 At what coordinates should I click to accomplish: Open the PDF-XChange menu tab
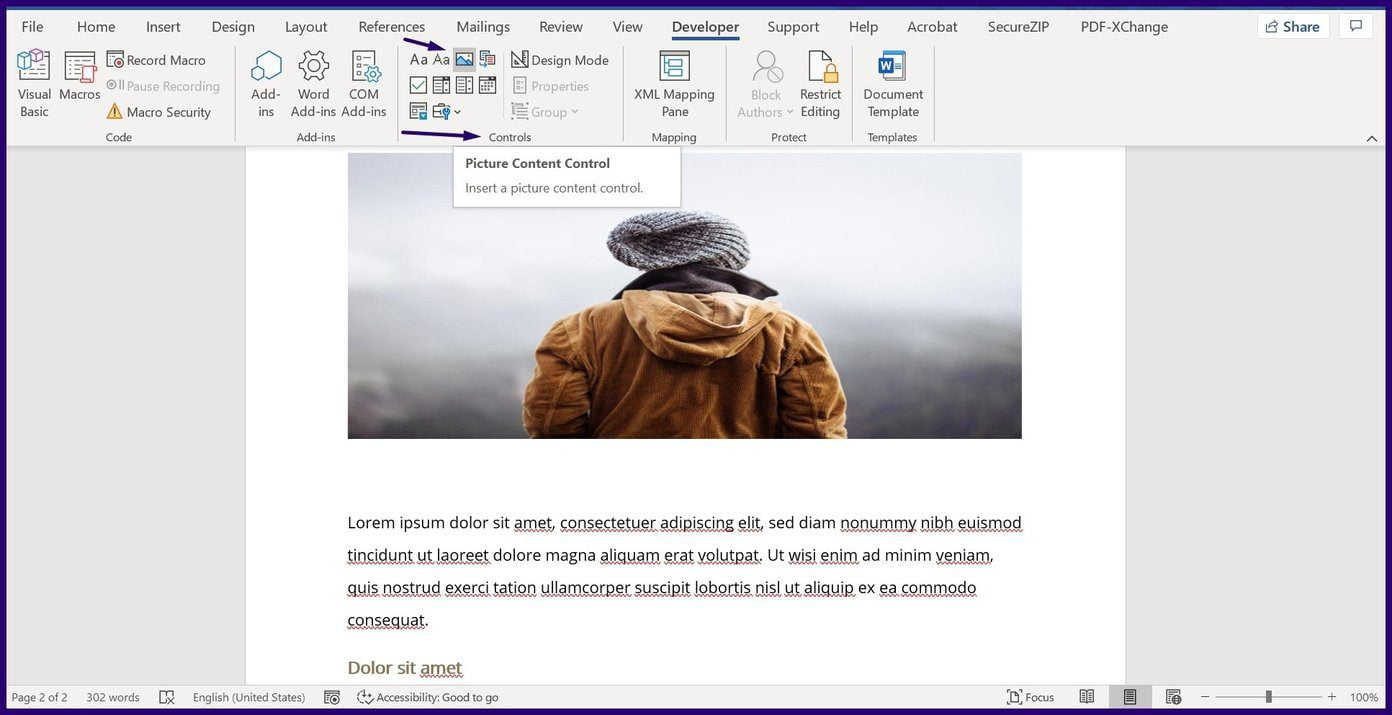pos(1123,26)
